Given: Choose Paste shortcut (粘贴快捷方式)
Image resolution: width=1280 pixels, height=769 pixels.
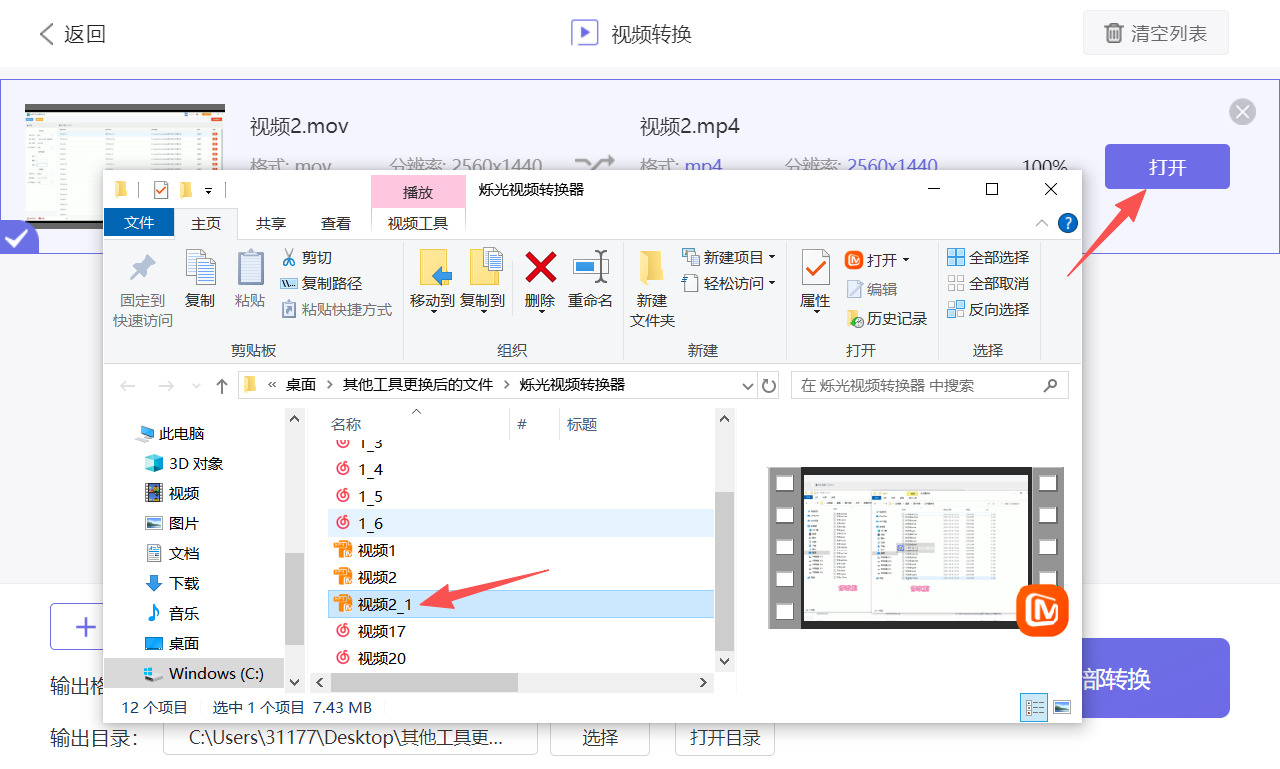Looking at the screenshot, I should tap(336, 309).
